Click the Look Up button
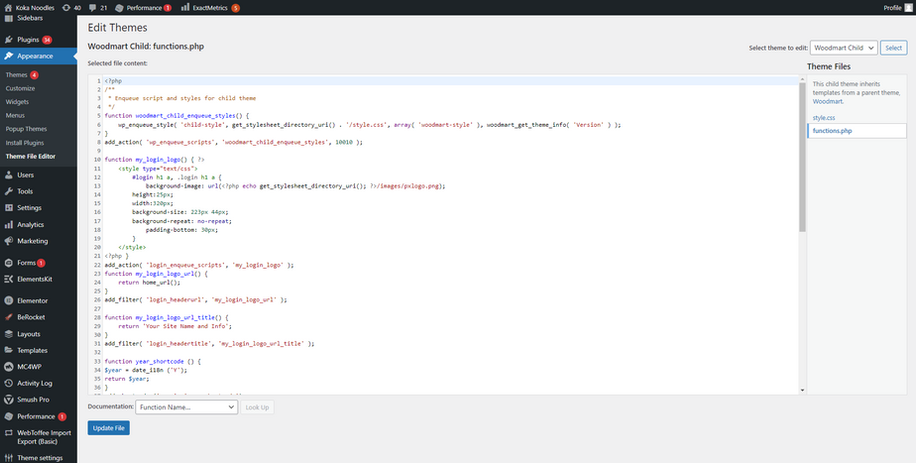Viewport: 916px width, 463px height. pos(257,407)
